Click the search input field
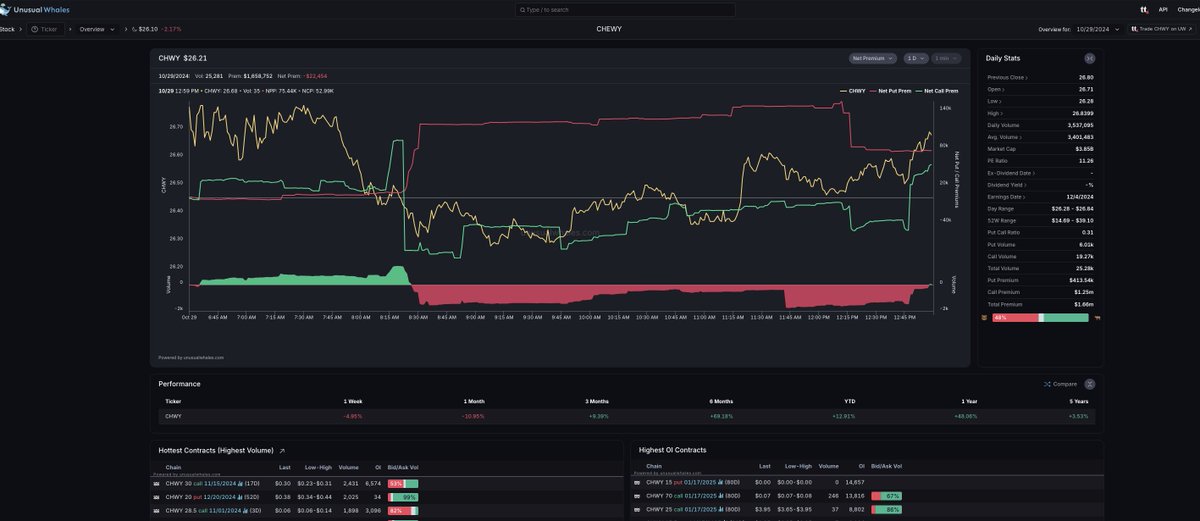The height and width of the screenshot is (521, 1200). click(625, 9)
